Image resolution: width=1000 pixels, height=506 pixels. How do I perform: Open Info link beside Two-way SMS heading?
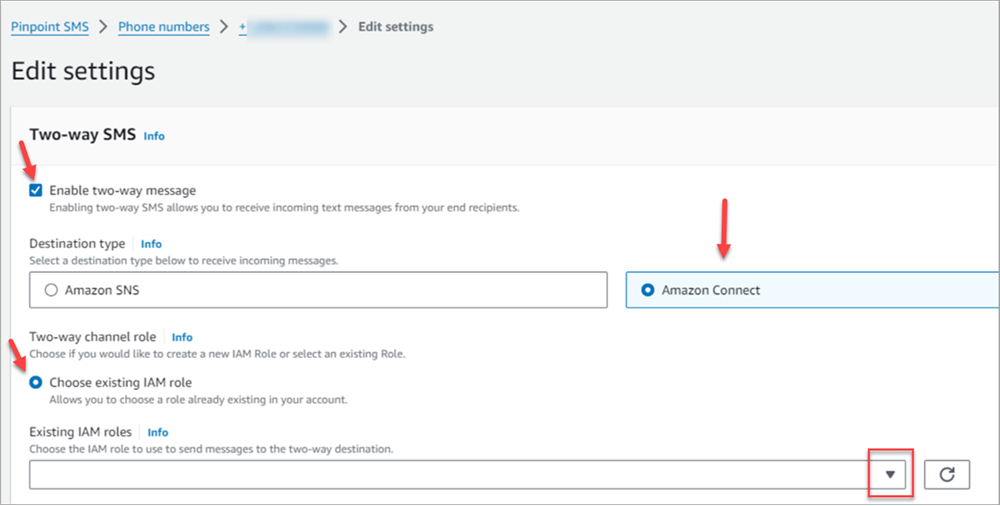tap(154, 135)
